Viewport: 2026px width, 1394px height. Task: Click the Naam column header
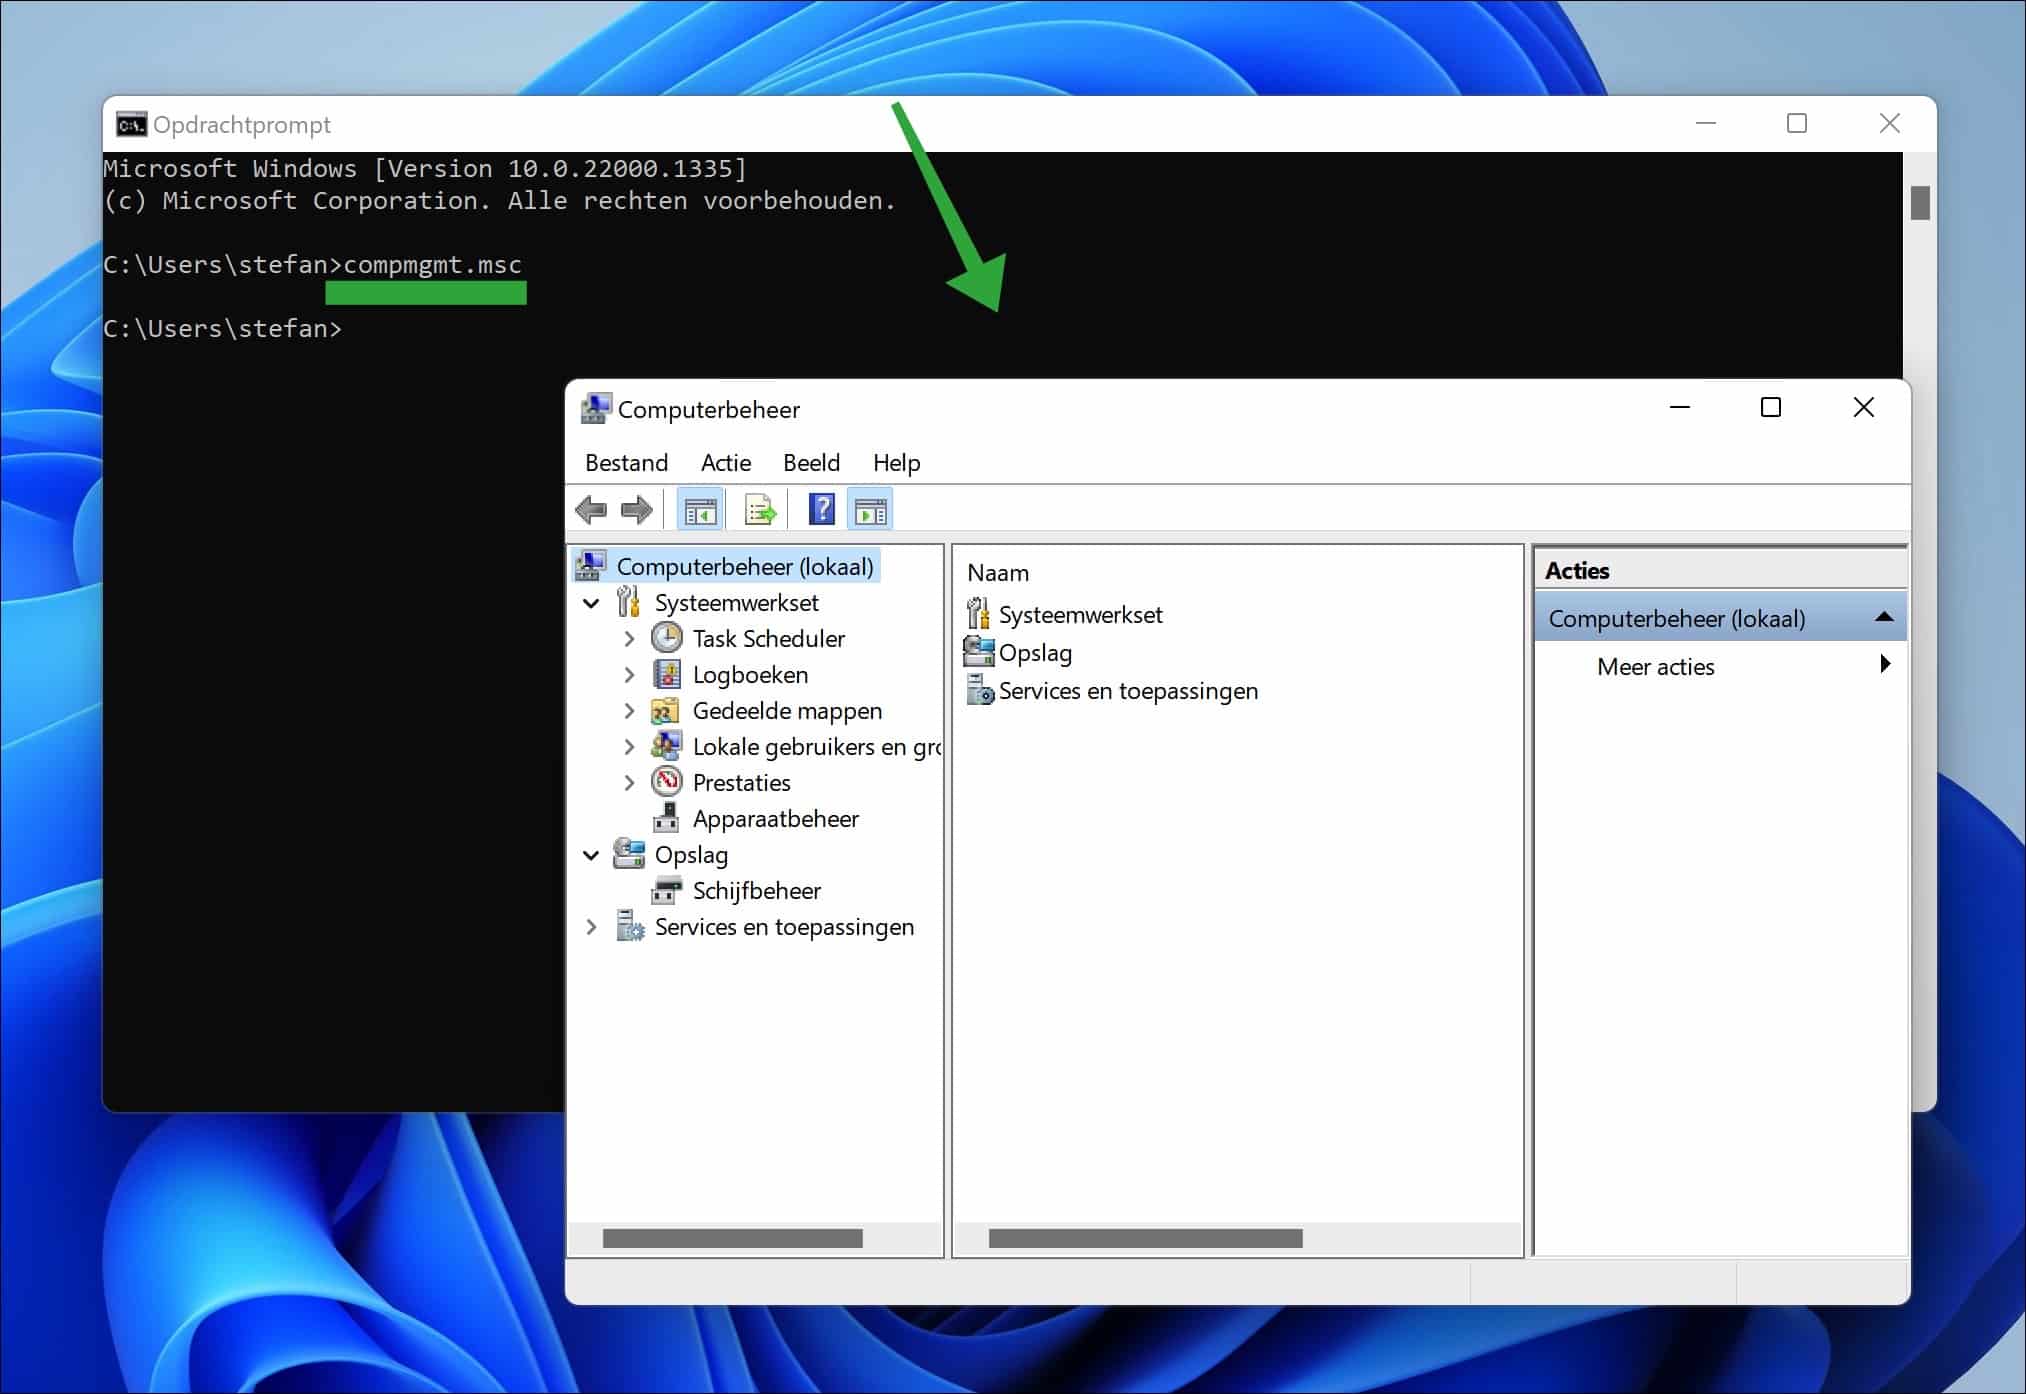[x=998, y=573]
